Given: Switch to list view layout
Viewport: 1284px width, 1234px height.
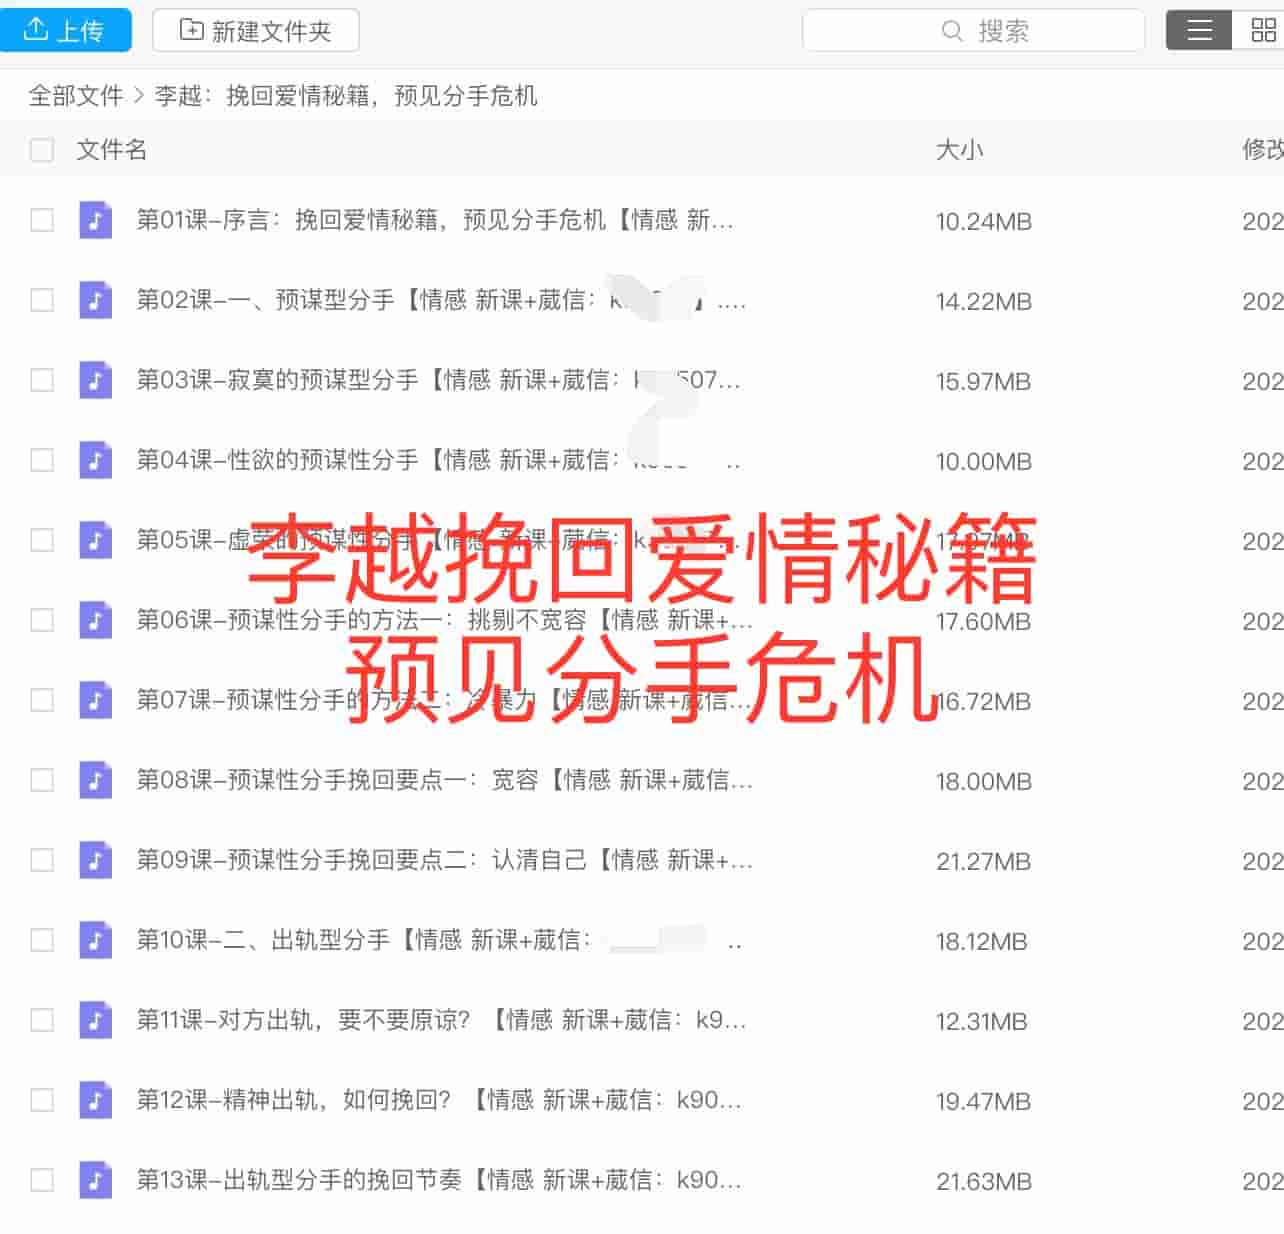Looking at the screenshot, I should pyautogui.click(x=1199, y=30).
